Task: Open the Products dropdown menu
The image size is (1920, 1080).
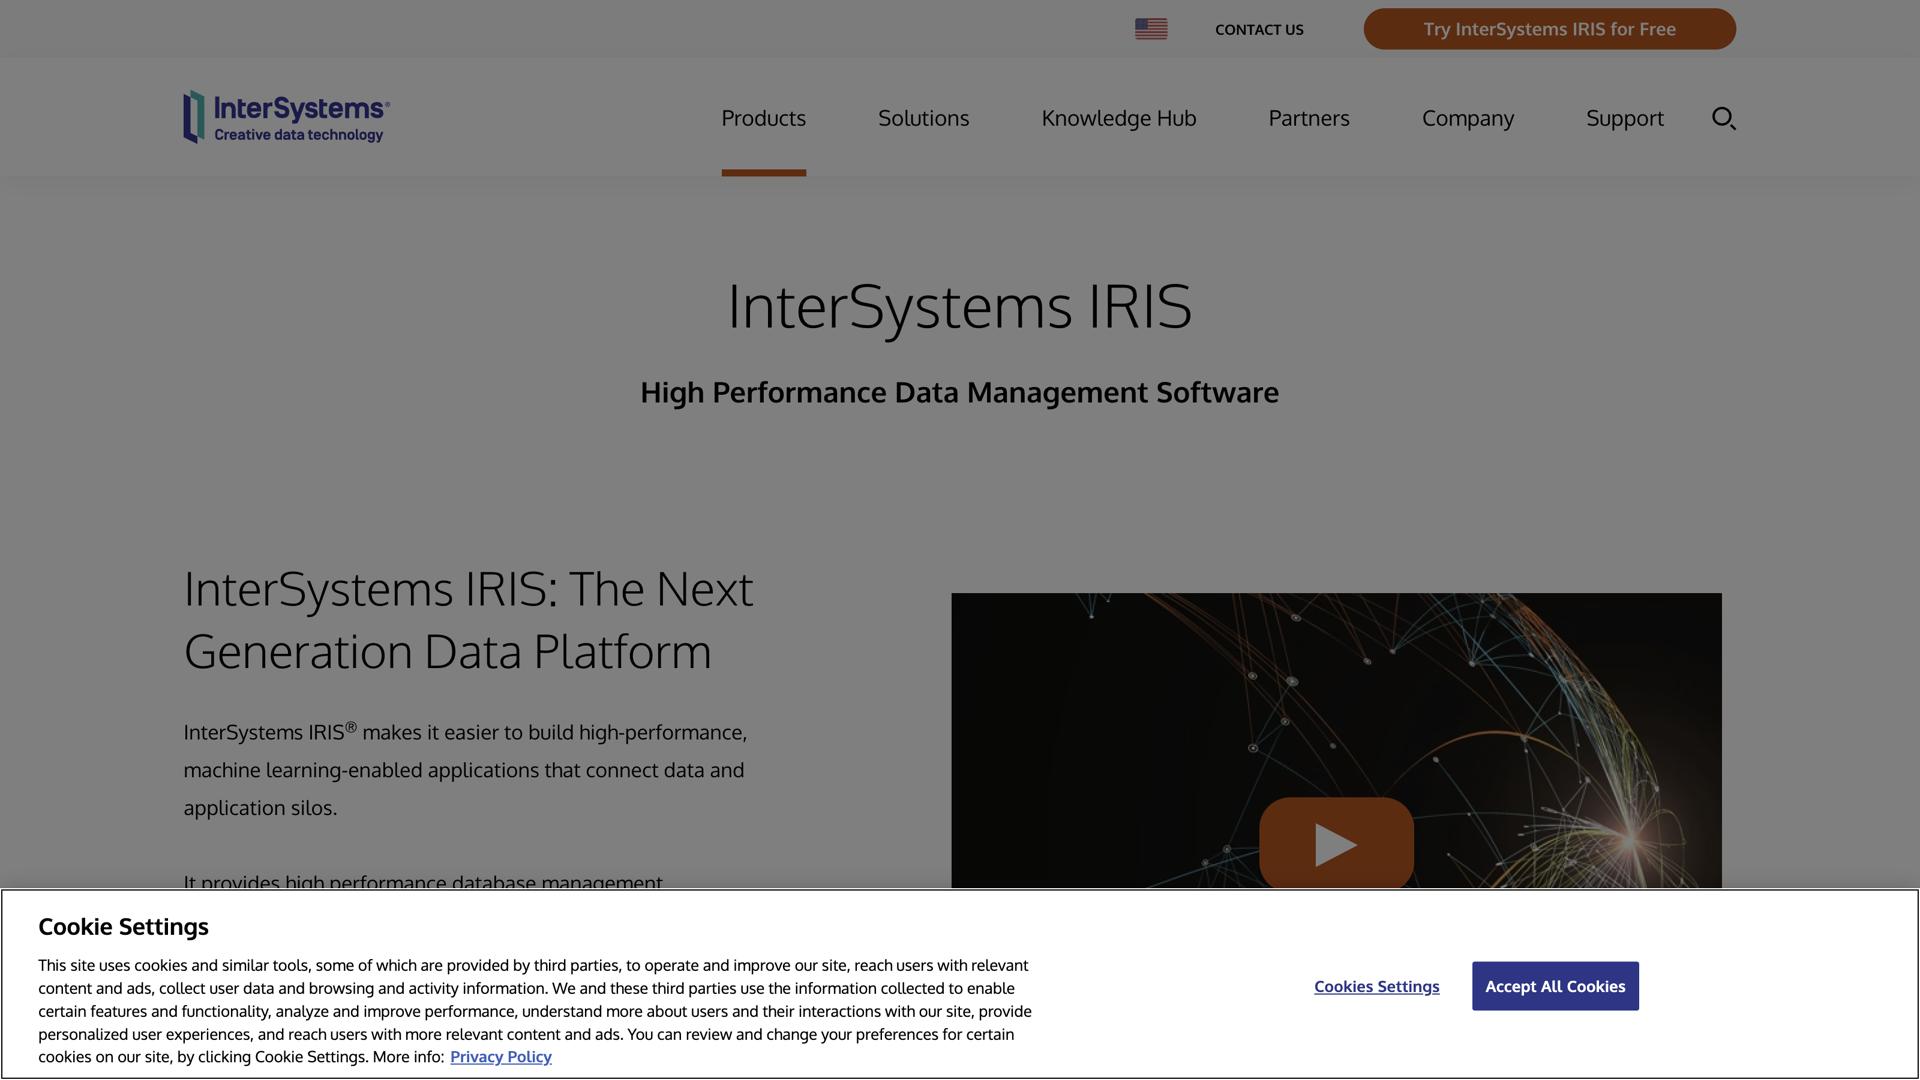Action: coord(763,117)
